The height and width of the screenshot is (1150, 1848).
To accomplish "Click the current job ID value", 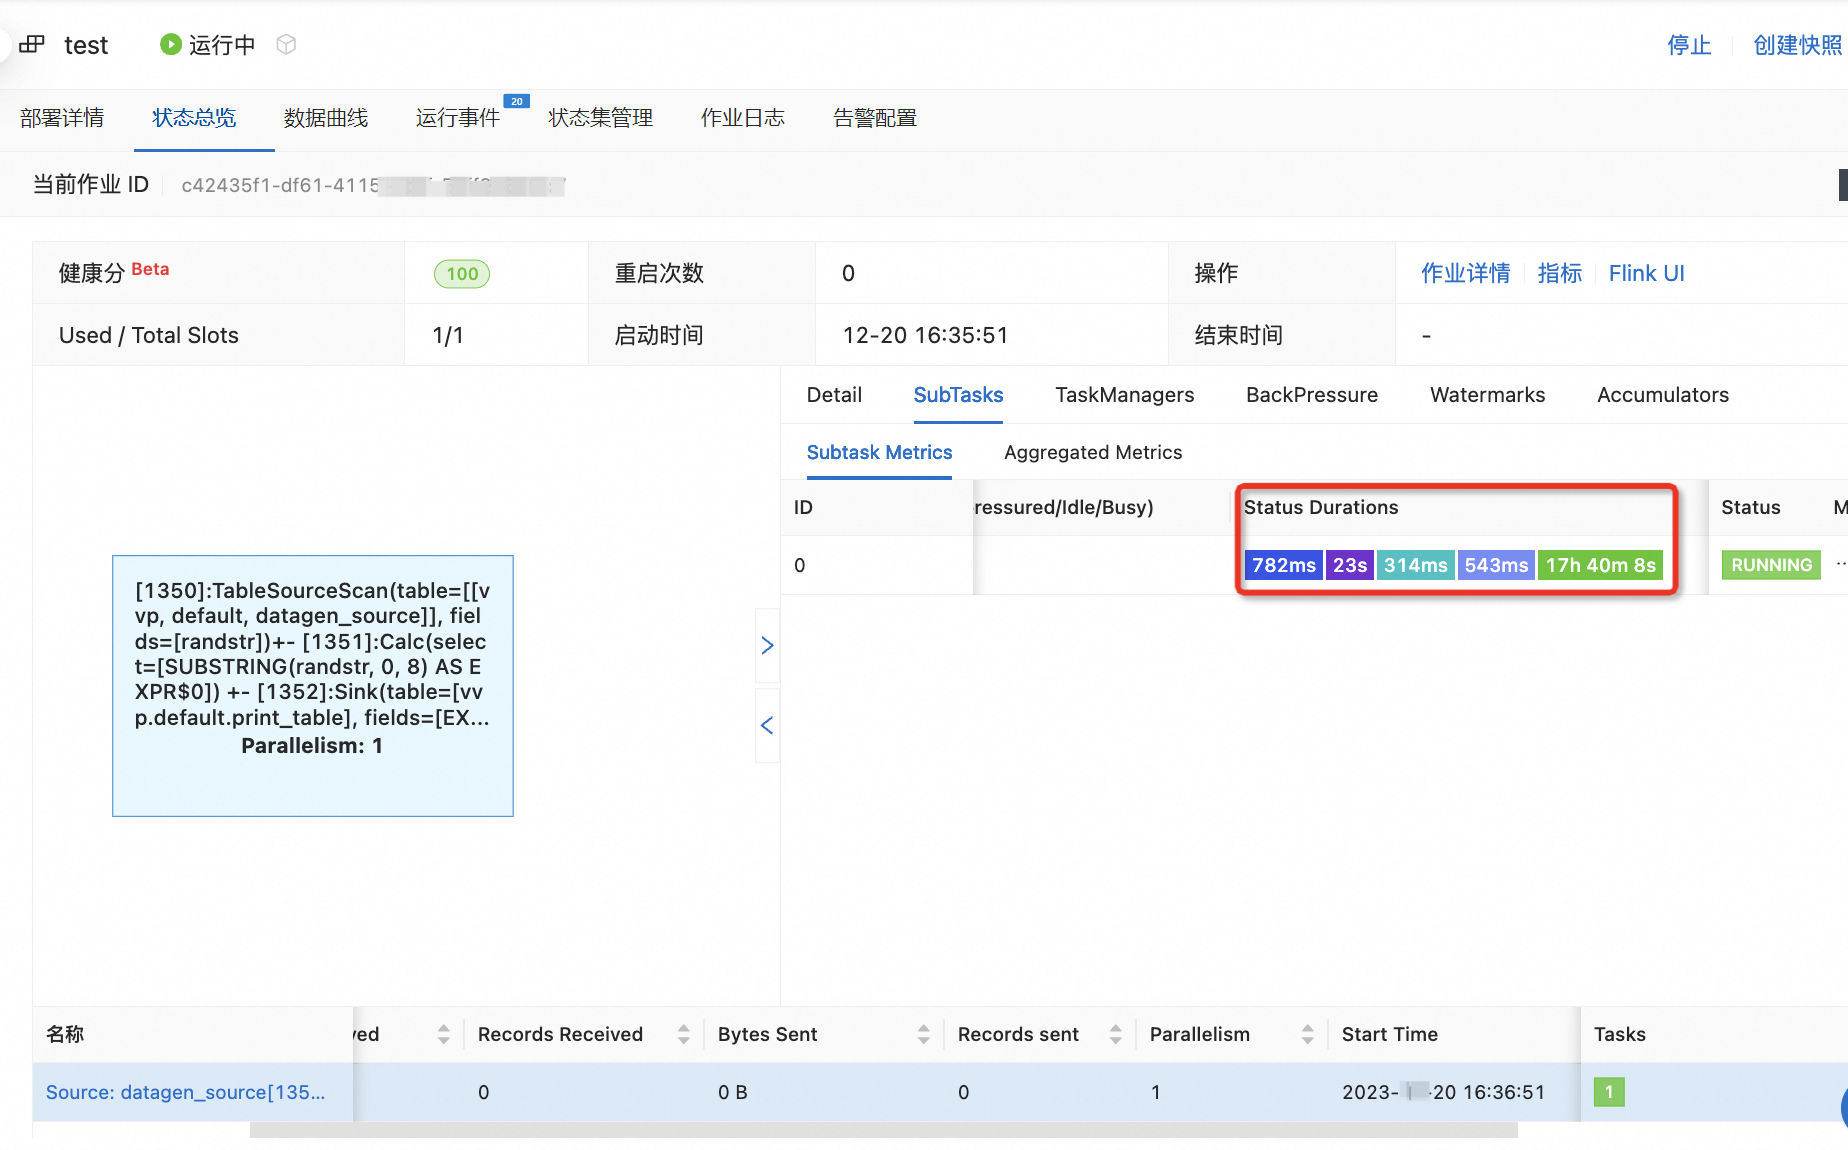I will 374,185.
